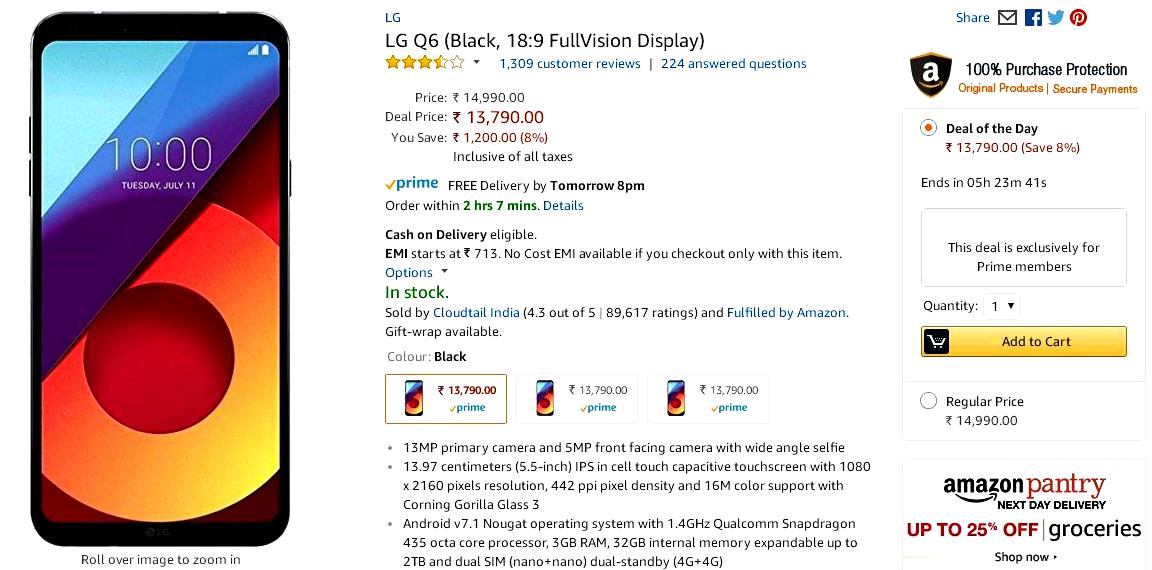Screen dimensions: 1152x570
Task: Share product on Twitter icon
Action: pyautogui.click(x=1056, y=18)
